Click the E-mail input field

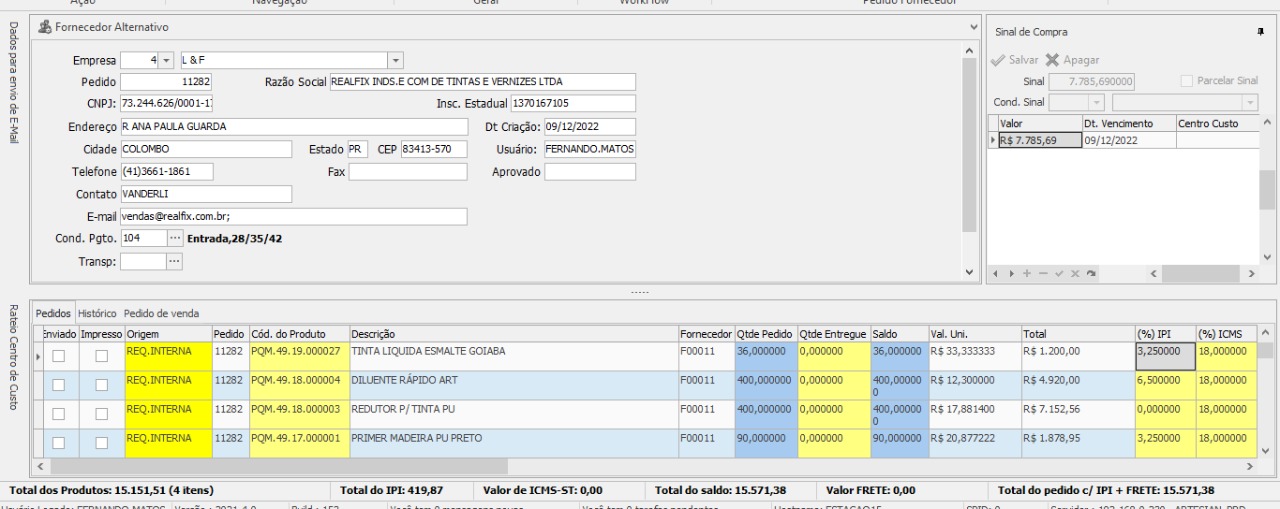[293, 217]
